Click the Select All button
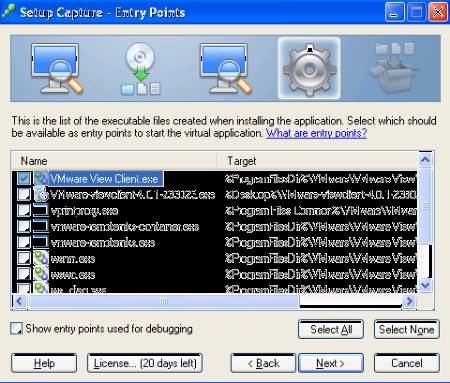 pyautogui.click(x=331, y=329)
